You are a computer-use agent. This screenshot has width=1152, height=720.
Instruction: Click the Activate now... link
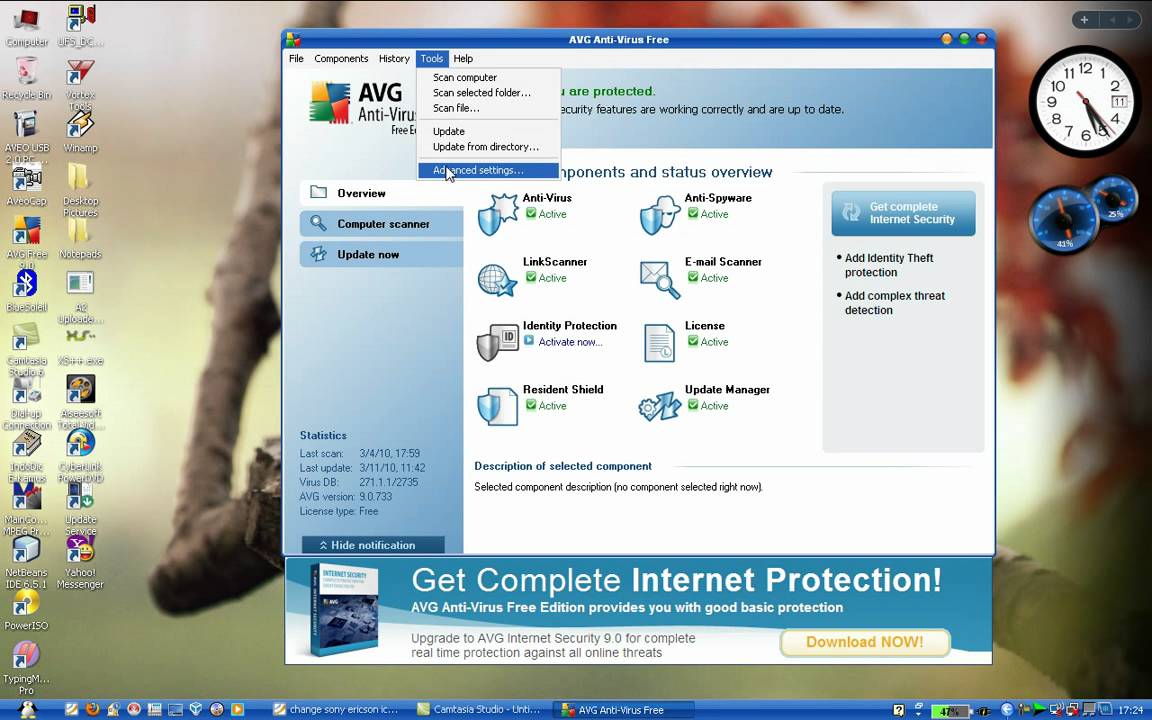pos(570,342)
